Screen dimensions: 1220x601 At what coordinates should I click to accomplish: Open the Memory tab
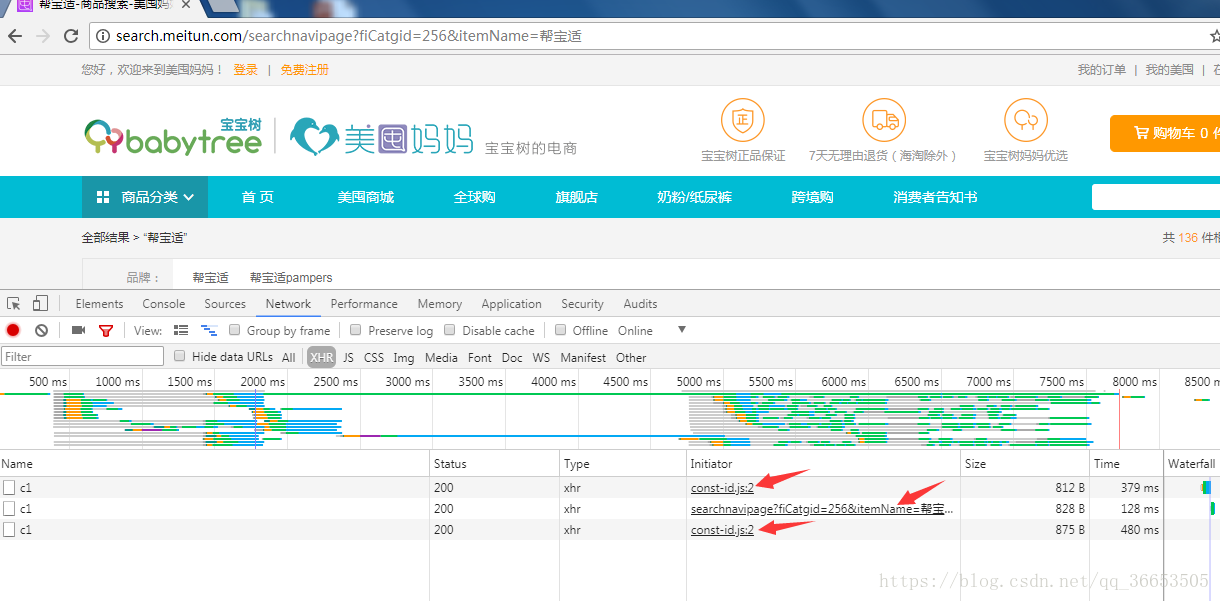[x=440, y=304]
